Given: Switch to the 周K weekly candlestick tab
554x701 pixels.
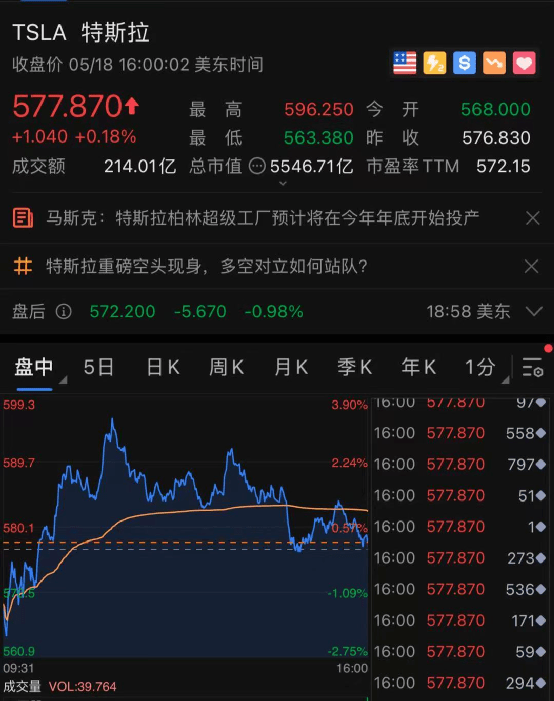Looking at the screenshot, I should click(227, 367).
